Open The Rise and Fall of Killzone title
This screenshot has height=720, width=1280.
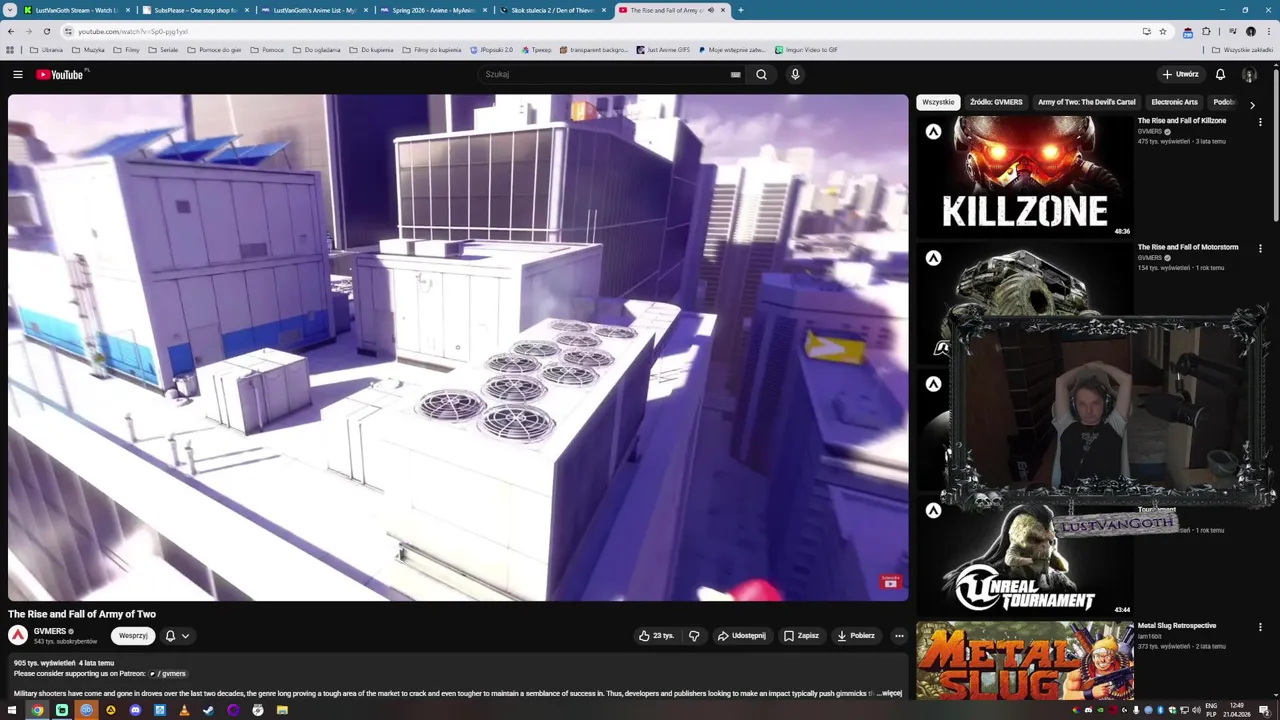1181,121
